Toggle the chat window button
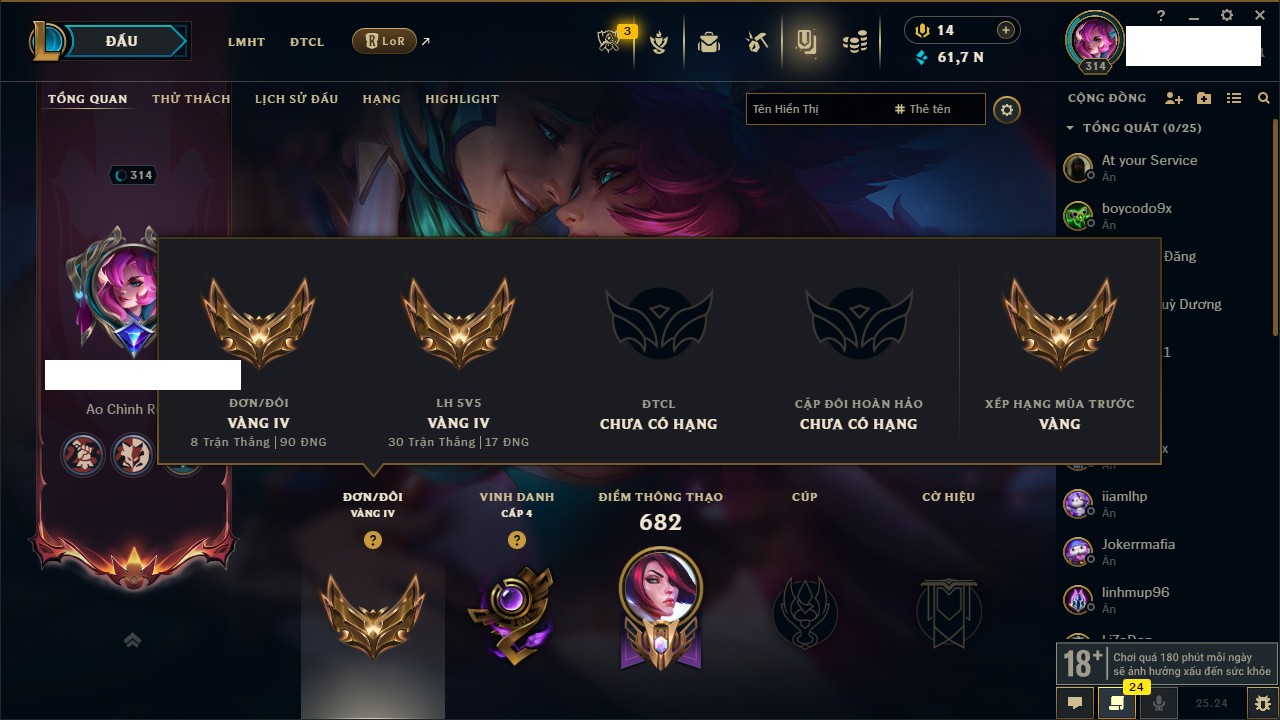Image resolution: width=1280 pixels, height=720 pixels. 1075,703
